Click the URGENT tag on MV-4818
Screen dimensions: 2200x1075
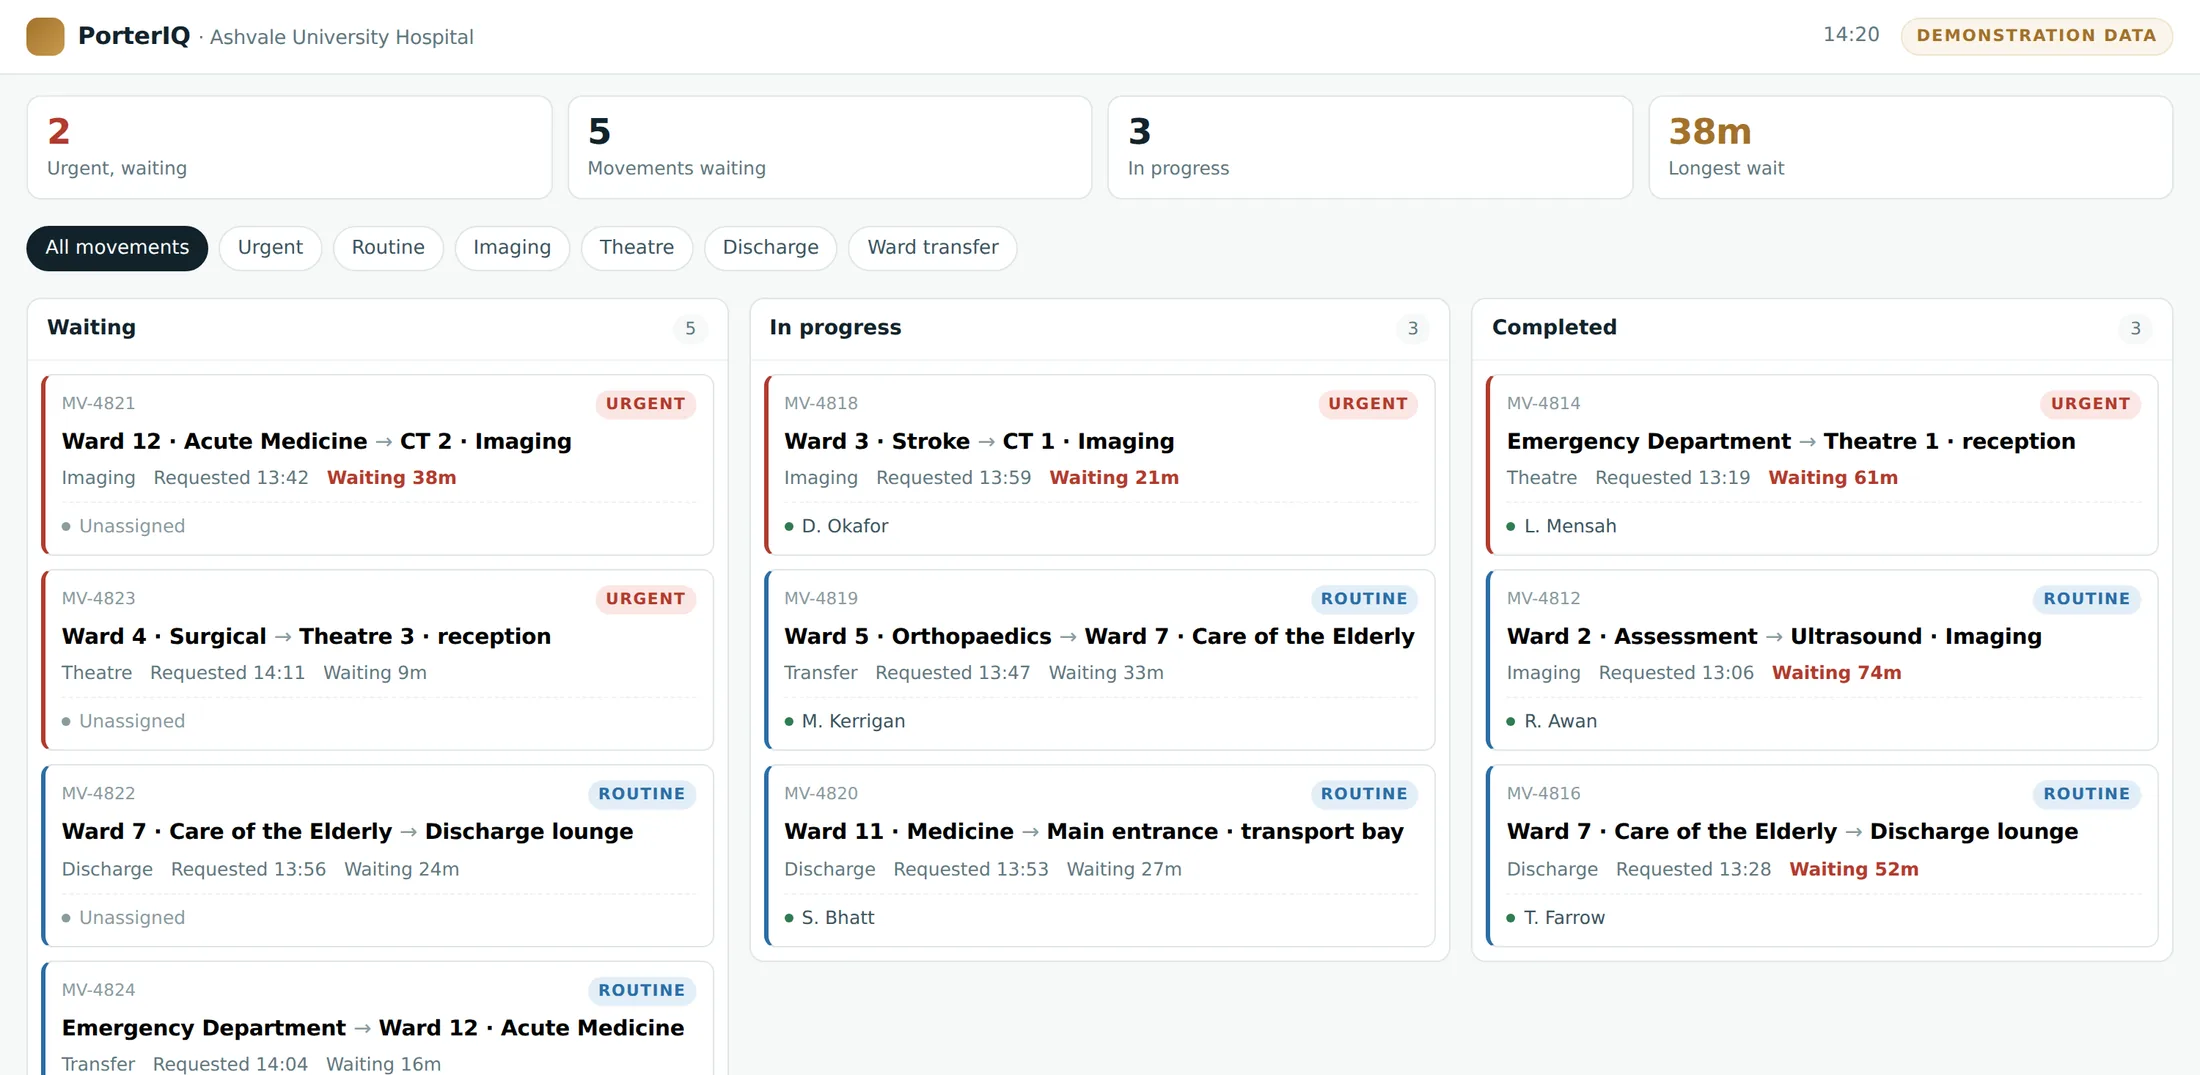click(x=1368, y=404)
